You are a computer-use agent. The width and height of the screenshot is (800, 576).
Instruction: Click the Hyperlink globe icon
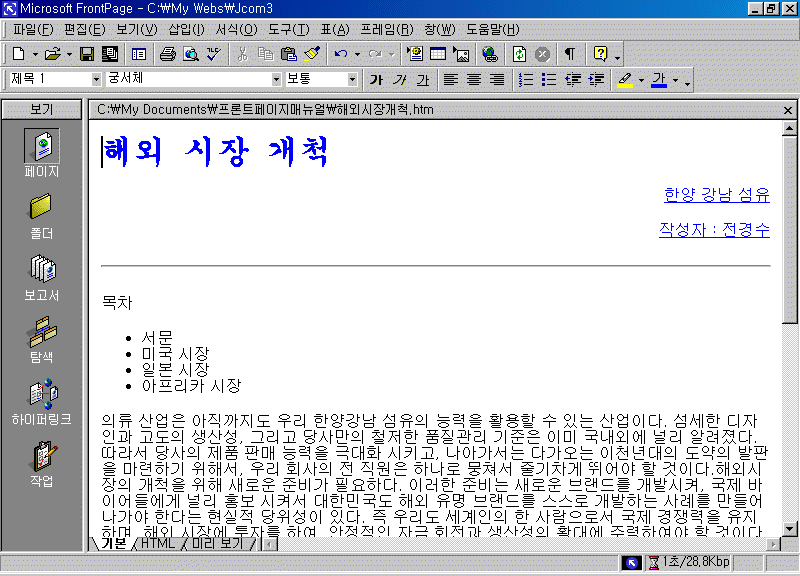pos(490,54)
